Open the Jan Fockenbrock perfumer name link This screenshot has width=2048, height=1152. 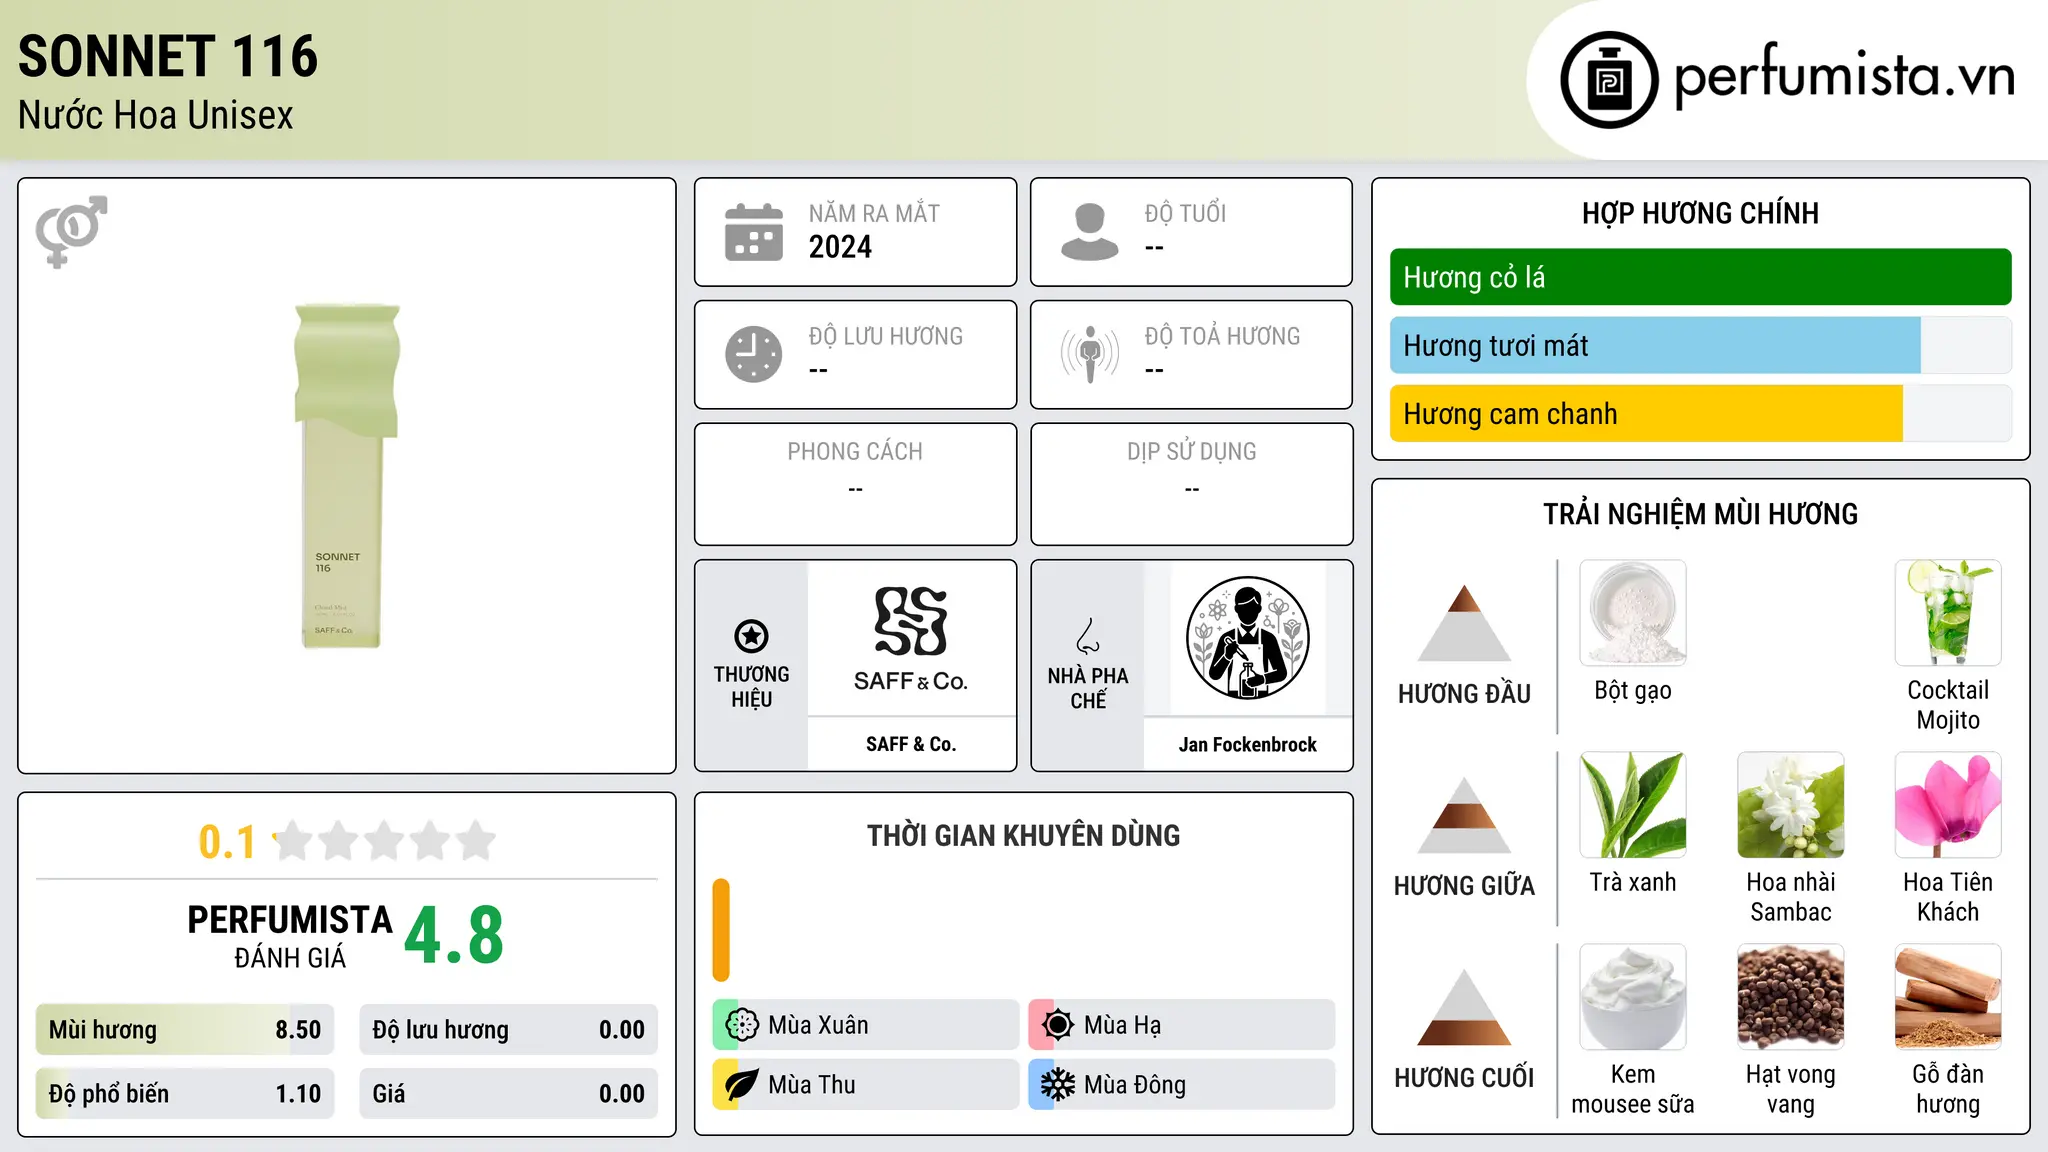tap(1247, 744)
